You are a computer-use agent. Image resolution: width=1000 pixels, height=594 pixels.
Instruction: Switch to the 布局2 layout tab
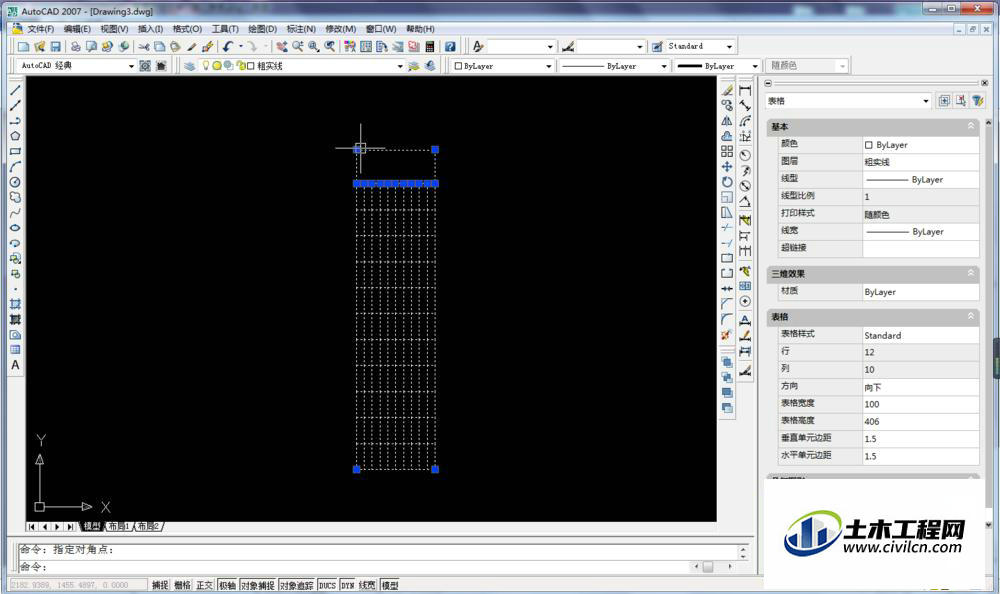coord(149,526)
